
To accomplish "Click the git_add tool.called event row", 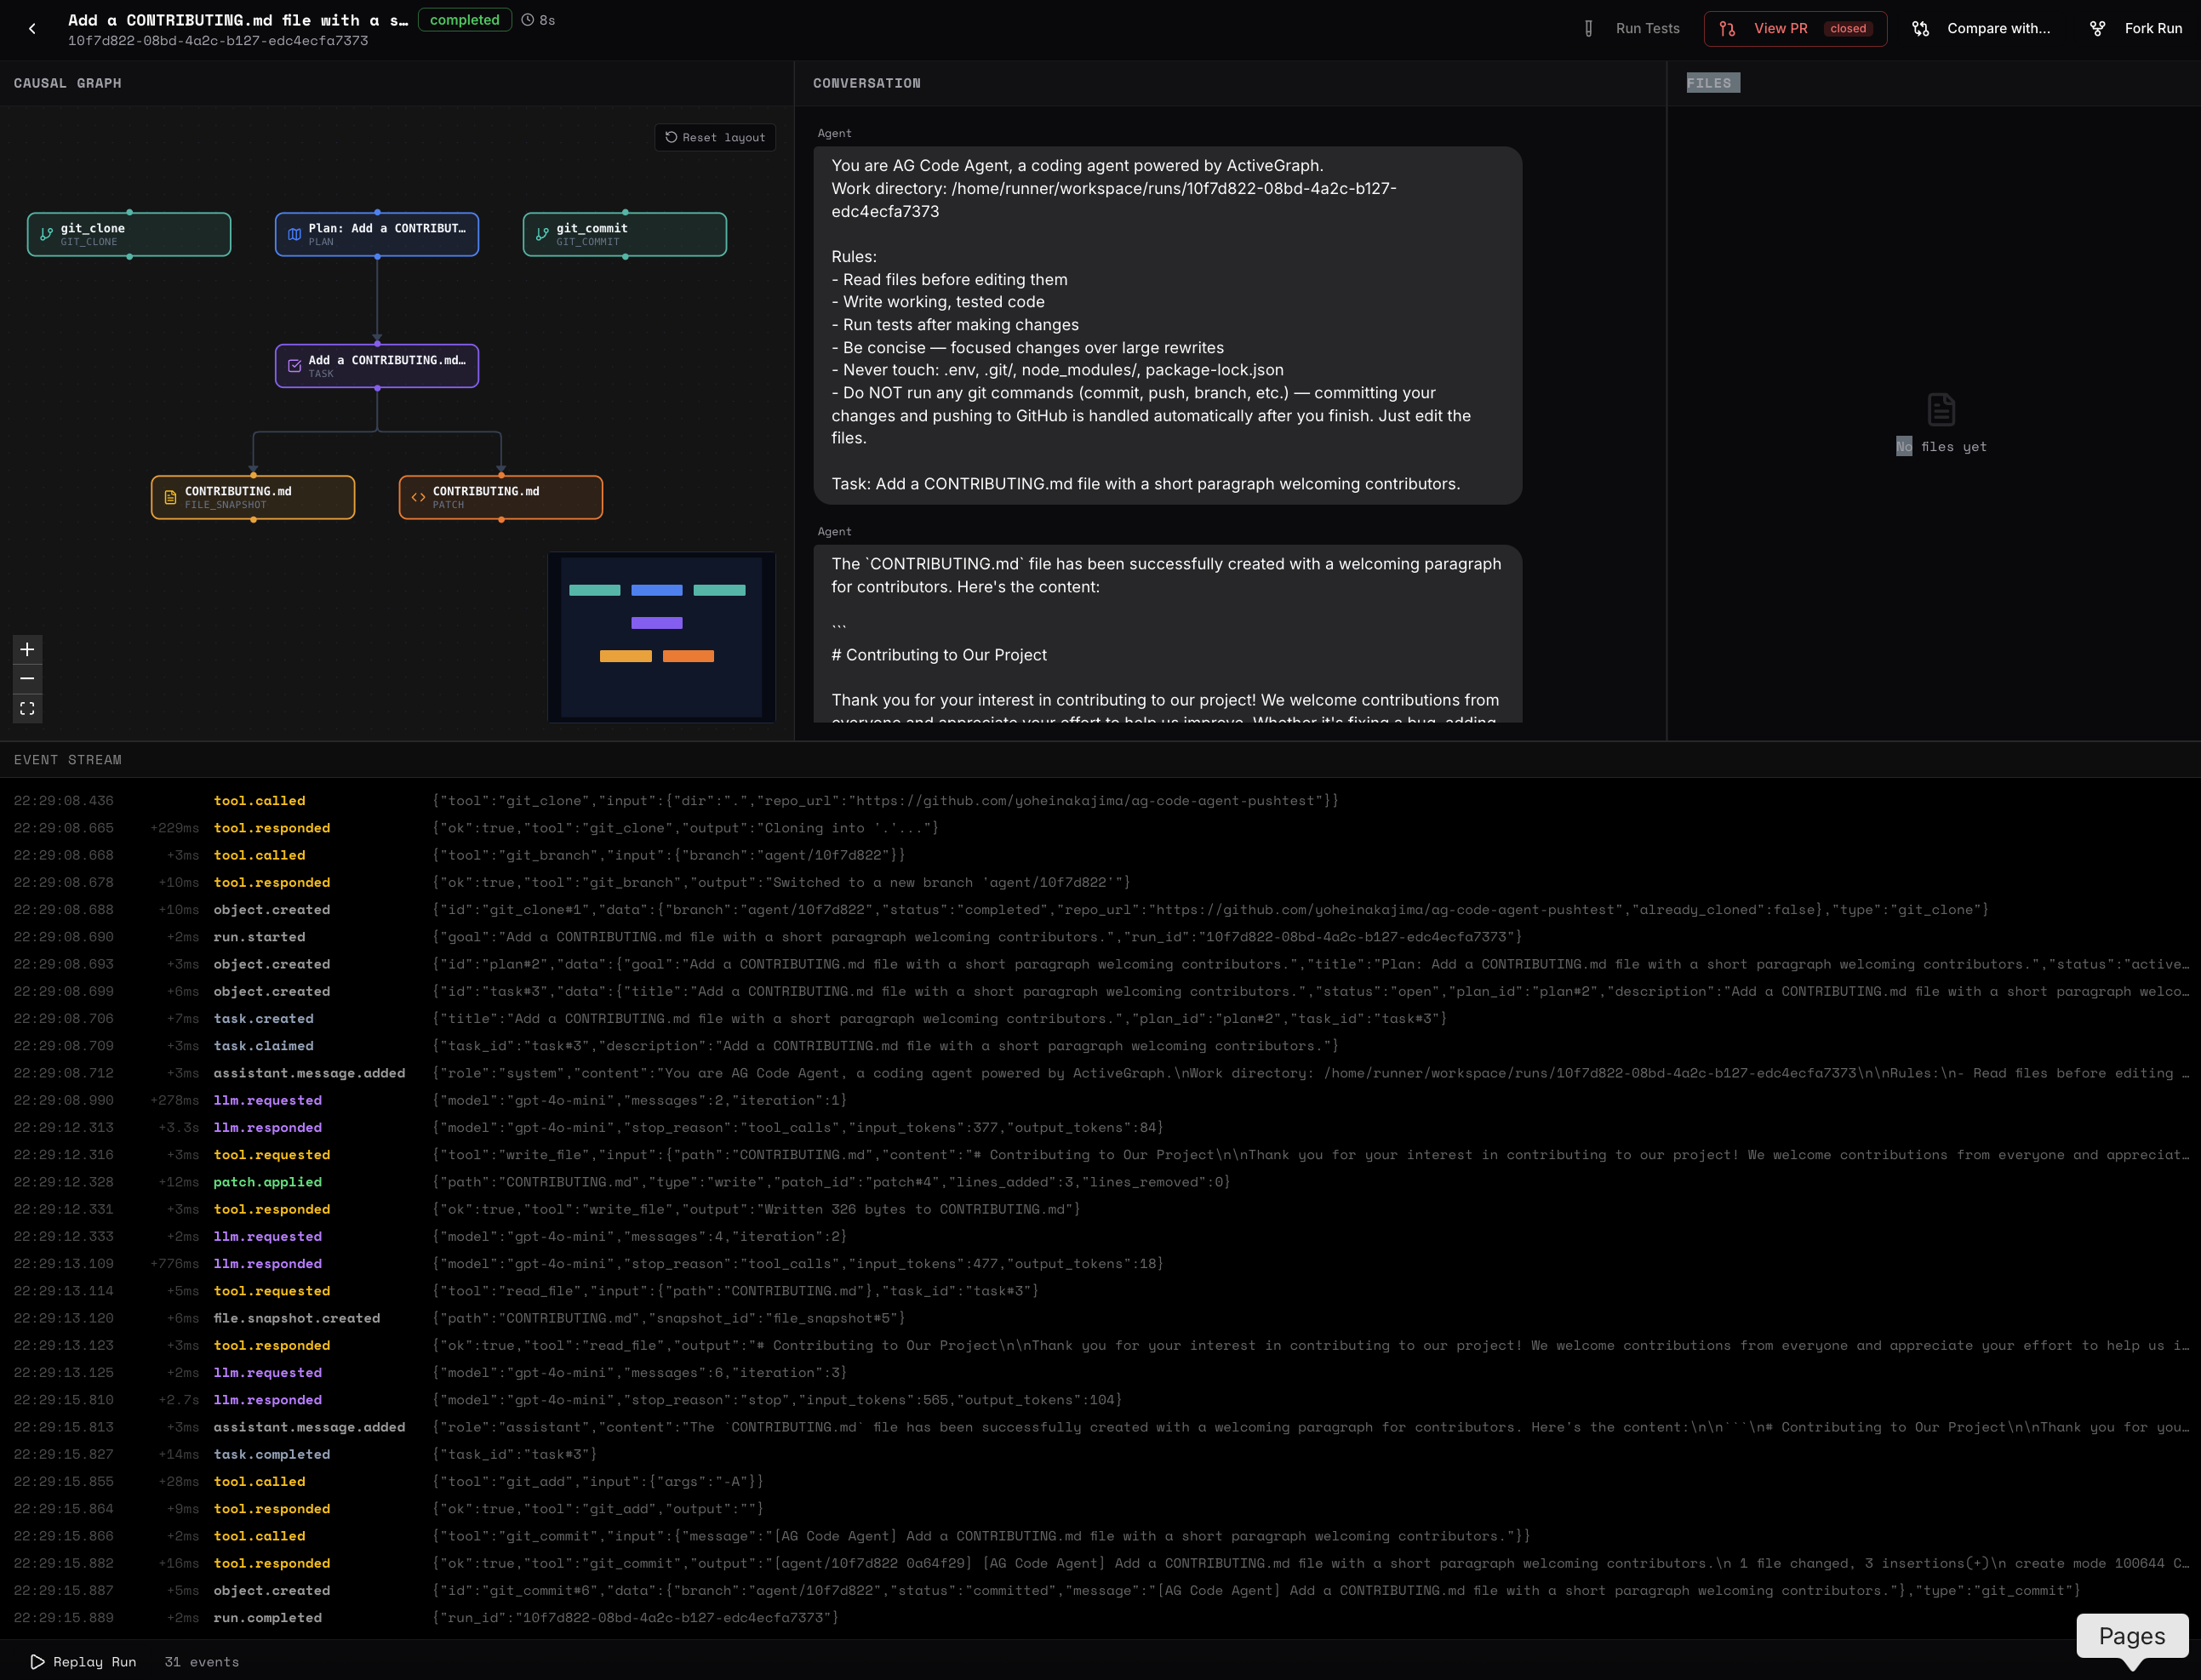I will coord(1100,1482).
